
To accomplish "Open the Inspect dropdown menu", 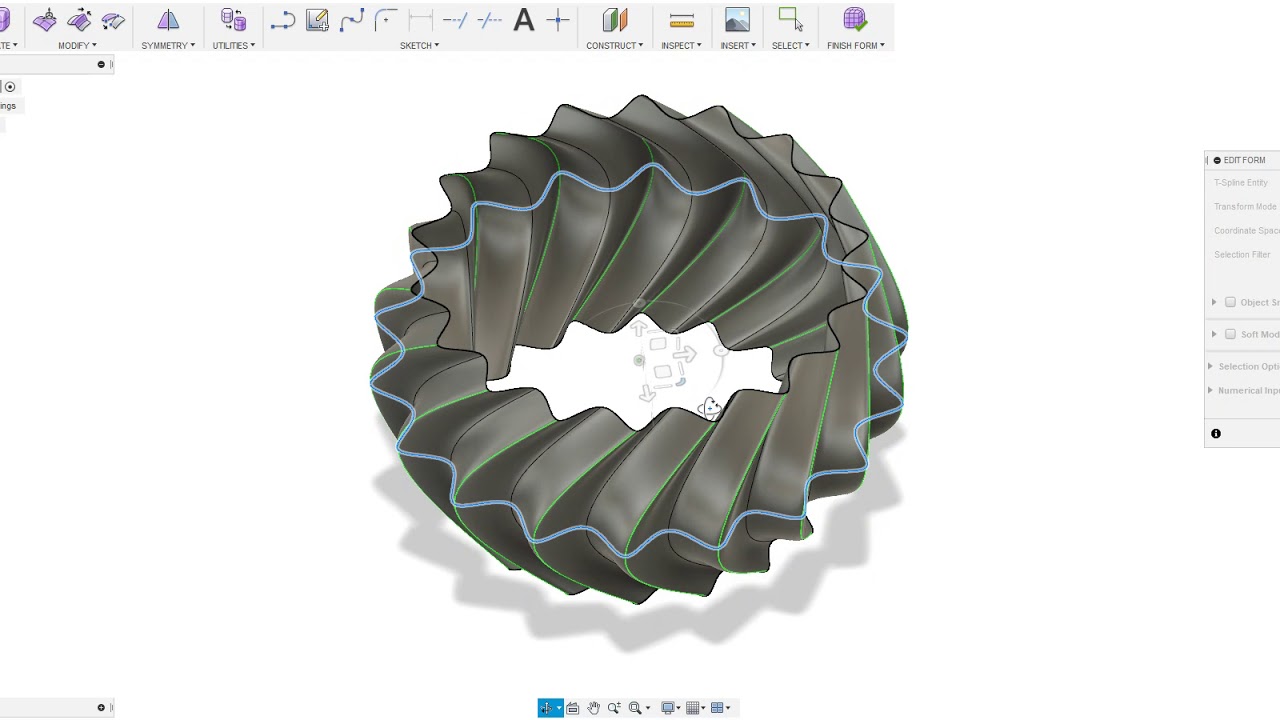I will click(681, 45).
